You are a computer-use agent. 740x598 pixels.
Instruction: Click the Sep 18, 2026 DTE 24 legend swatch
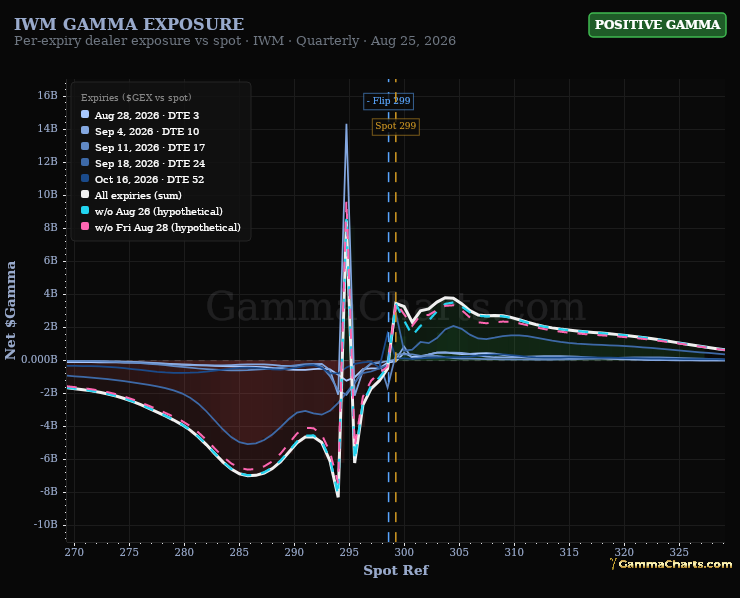point(85,163)
